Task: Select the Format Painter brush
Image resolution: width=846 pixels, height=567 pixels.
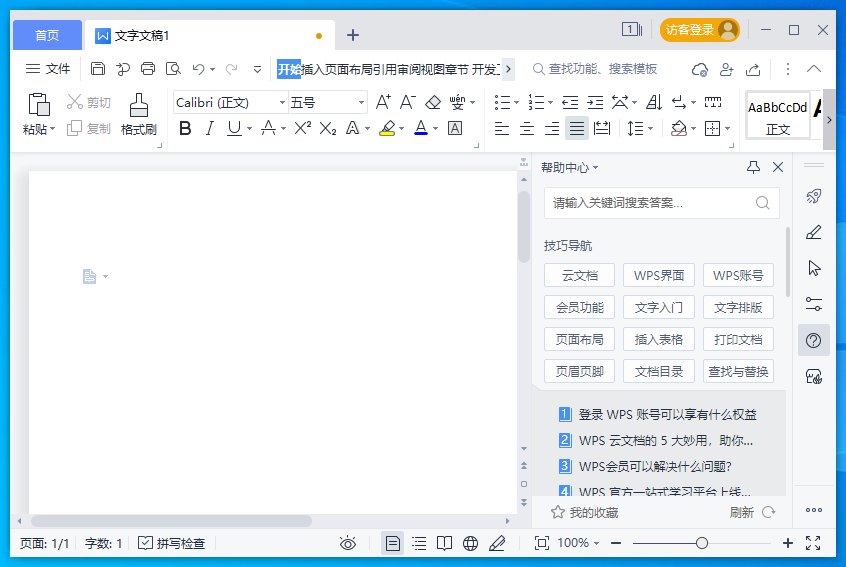Action: pyautogui.click(x=139, y=105)
